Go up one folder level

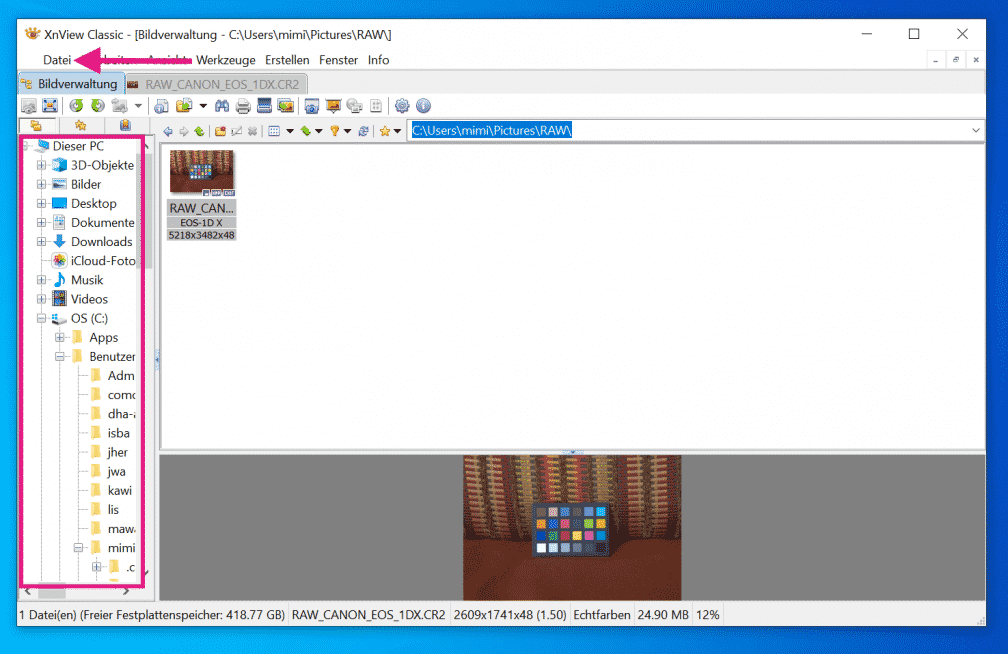[199, 131]
